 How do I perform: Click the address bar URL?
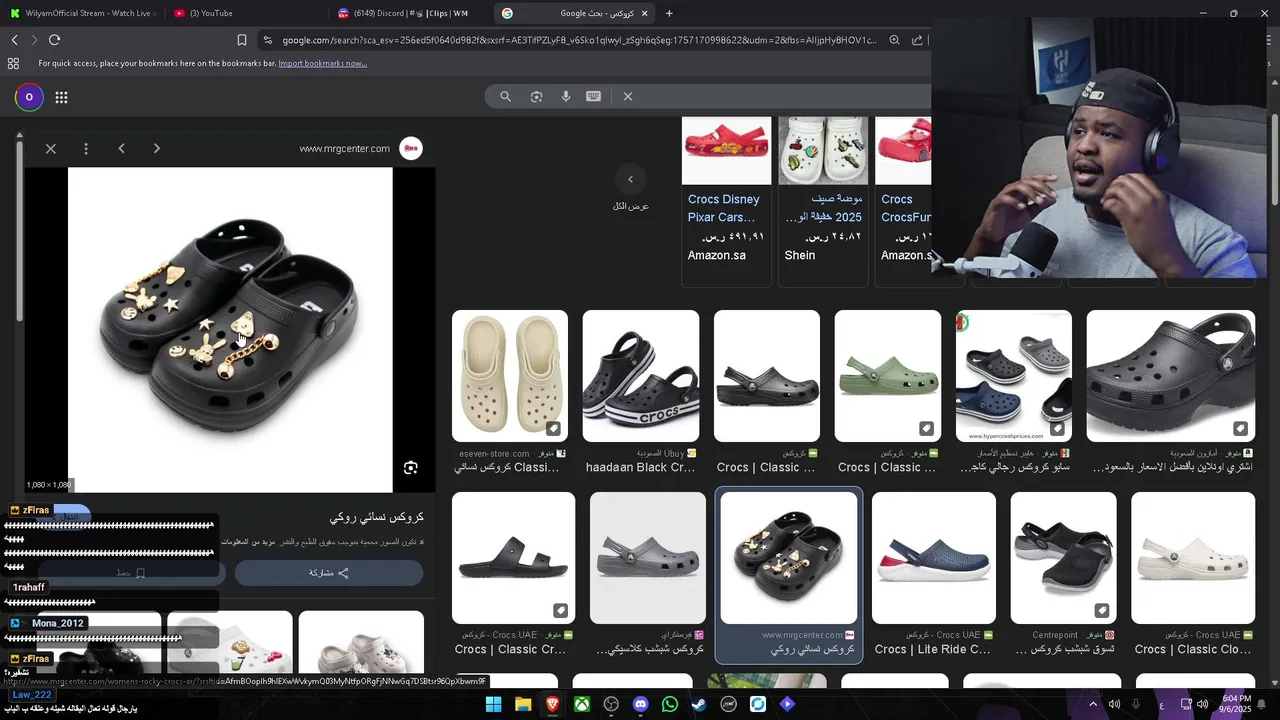(579, 40)
